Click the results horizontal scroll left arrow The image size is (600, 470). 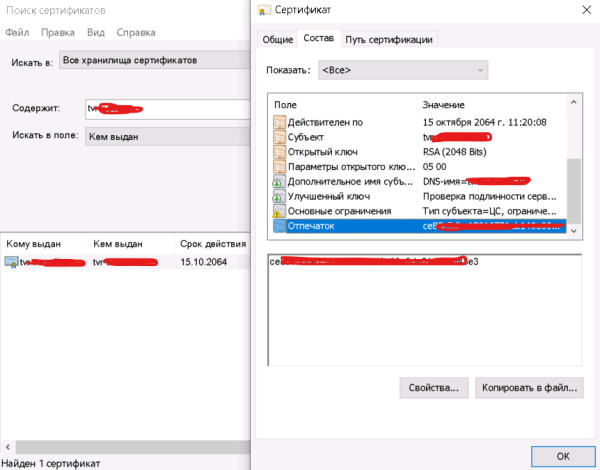pos(8,447)
